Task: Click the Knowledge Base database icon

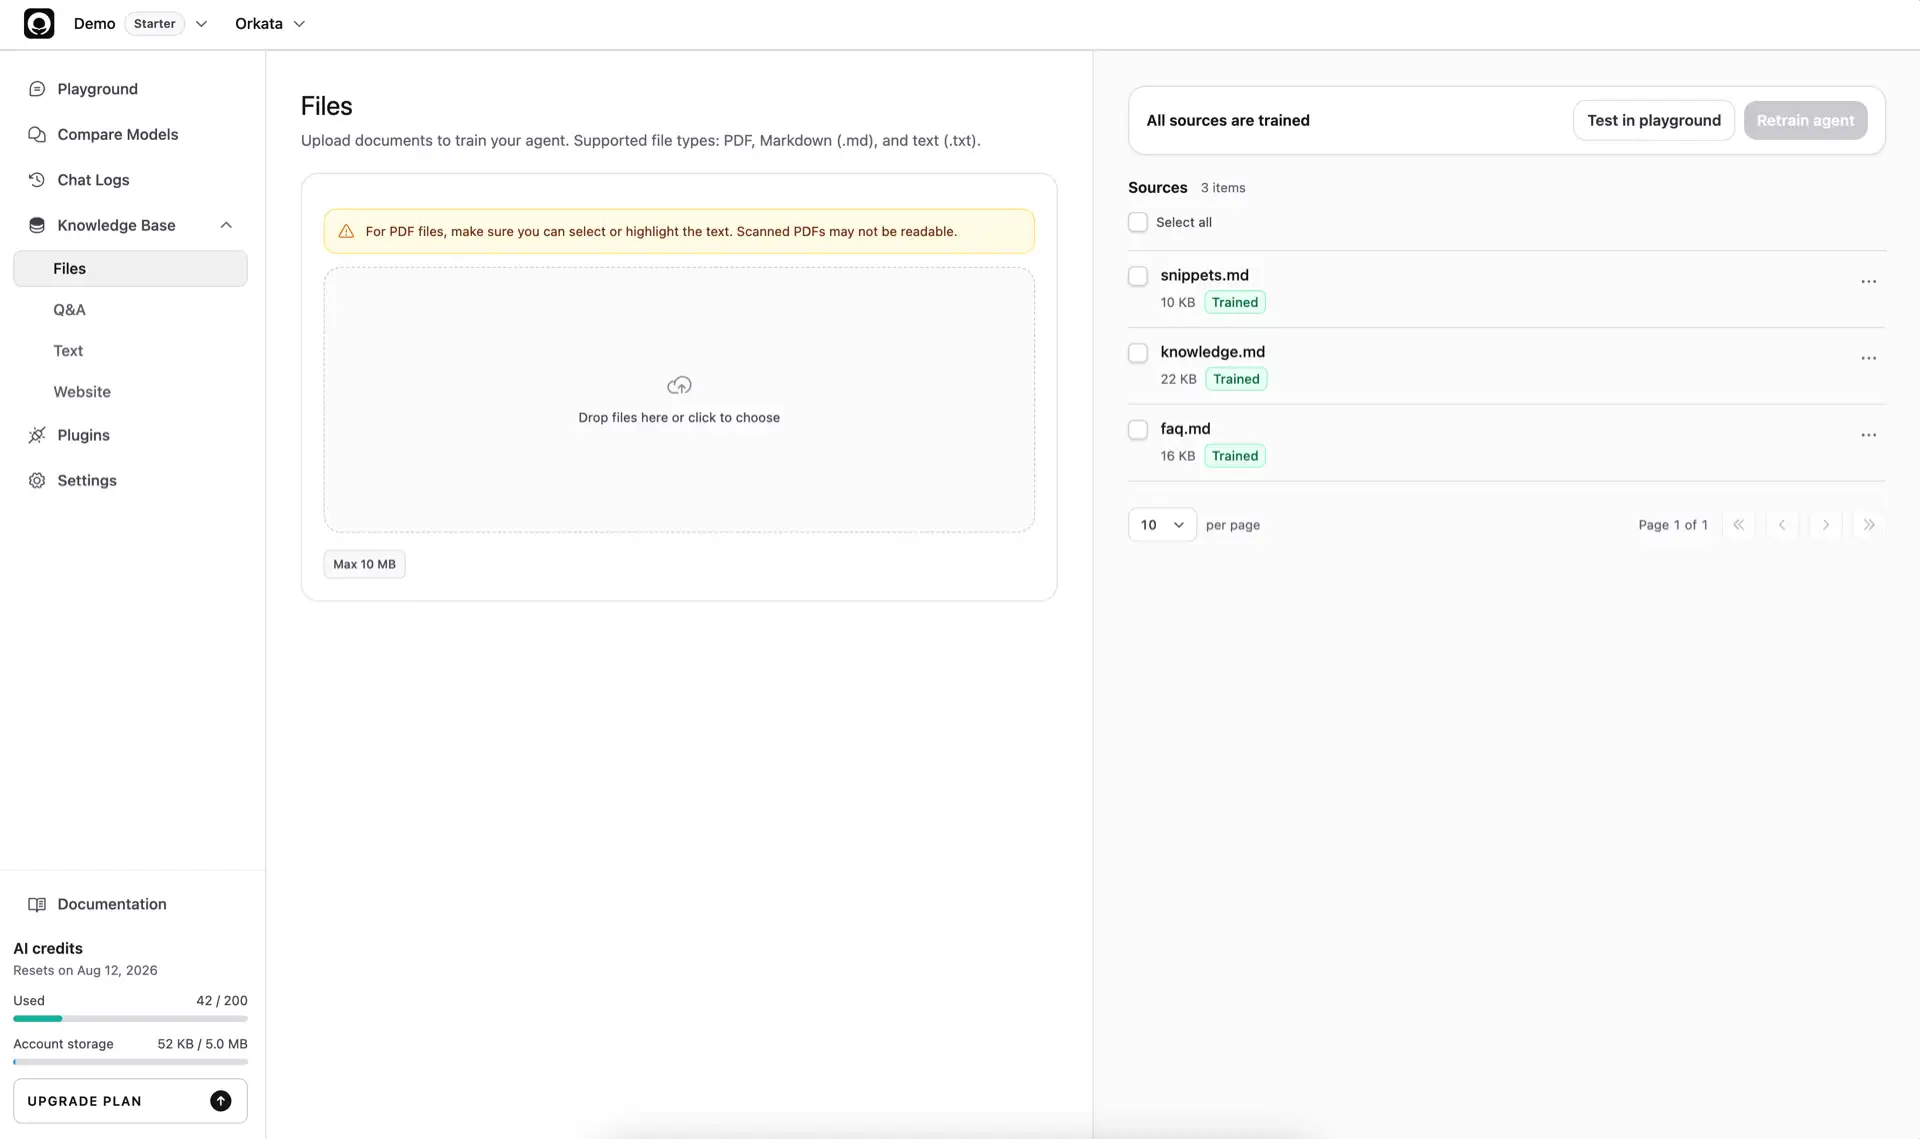Action: 37,225
